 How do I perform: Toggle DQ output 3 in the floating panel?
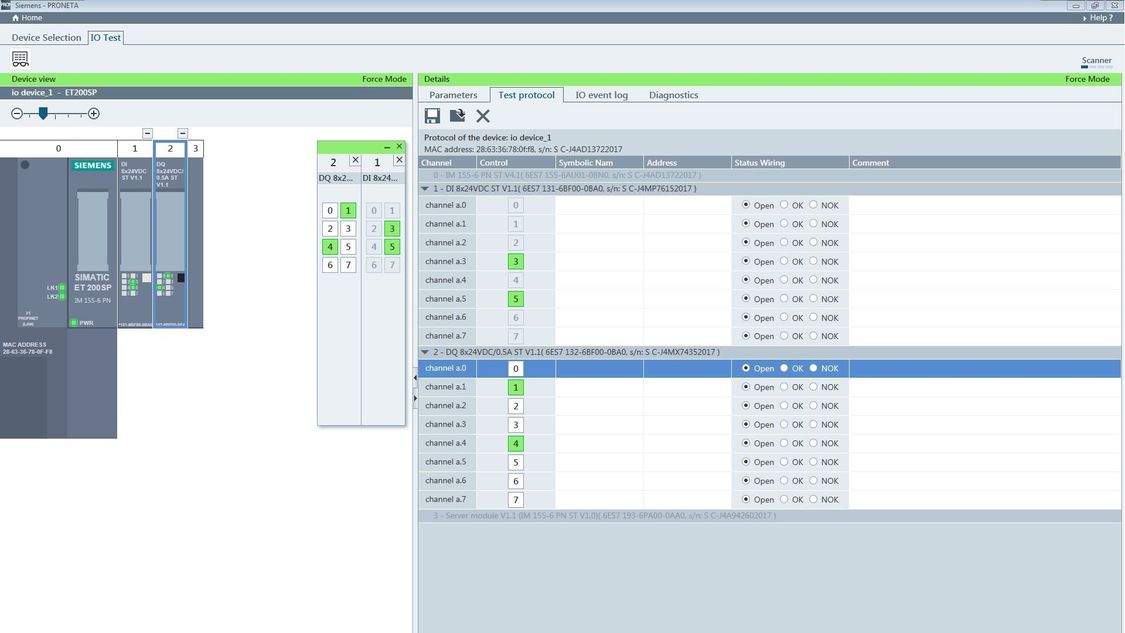point(348,229)
